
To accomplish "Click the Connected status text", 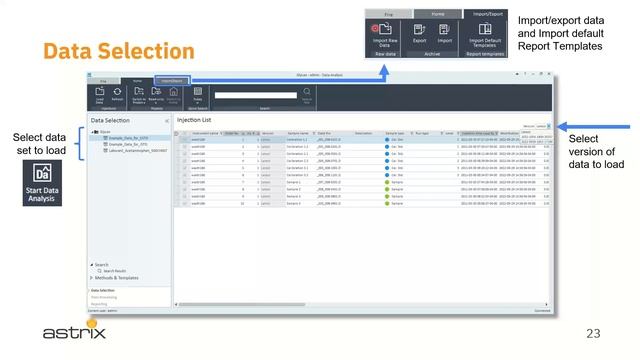I will click(x=542, y=311).
